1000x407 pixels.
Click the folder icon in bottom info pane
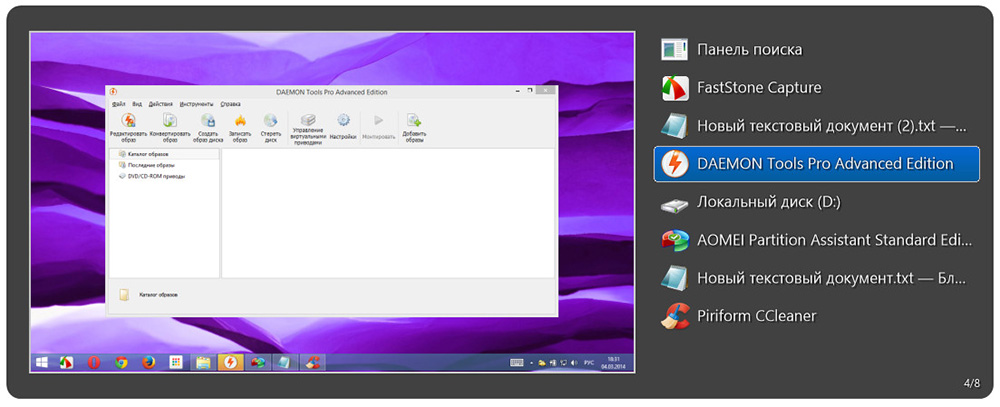[124, 295]
